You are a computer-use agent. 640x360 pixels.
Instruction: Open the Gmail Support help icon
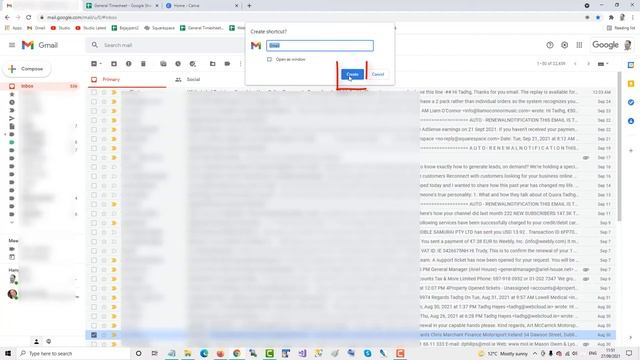coord(550,45)
